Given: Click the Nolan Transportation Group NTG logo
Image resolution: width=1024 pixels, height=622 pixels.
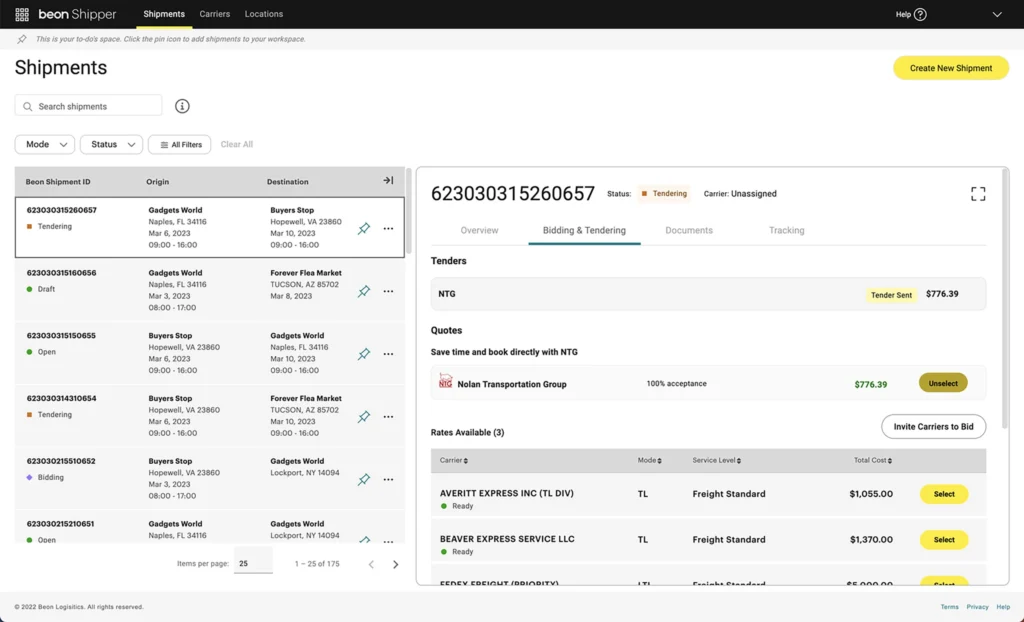Looking at the screenshot, I should (x=445, y=381).
